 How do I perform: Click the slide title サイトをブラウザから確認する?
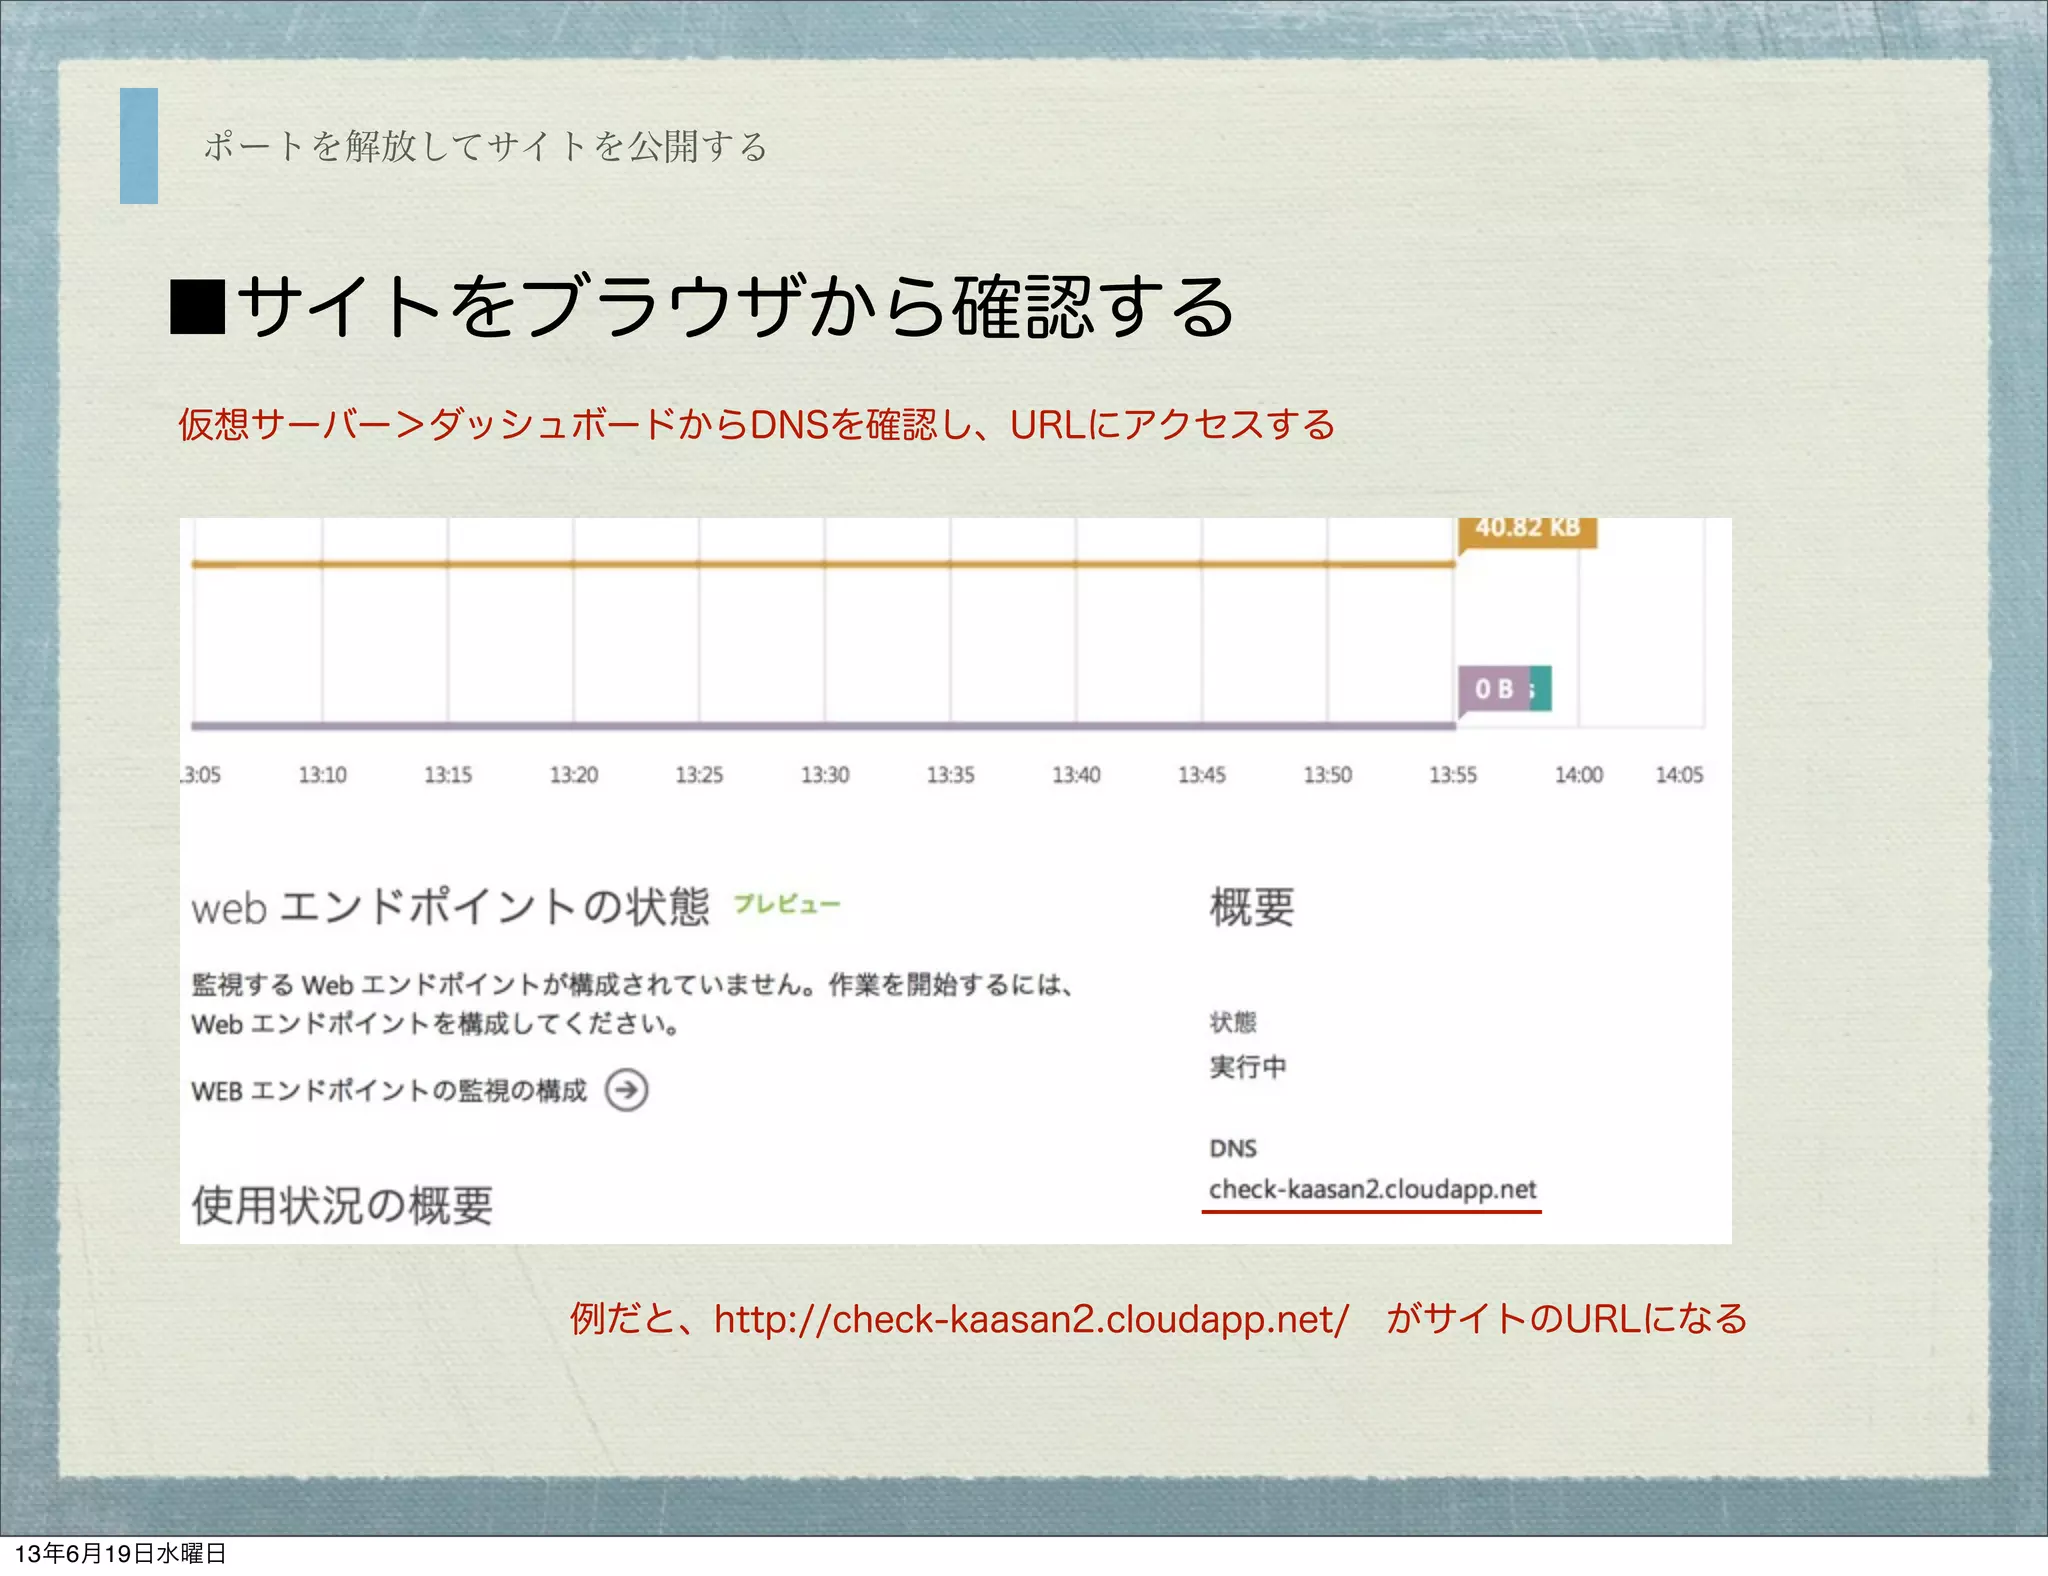click(x=703, y=307)
